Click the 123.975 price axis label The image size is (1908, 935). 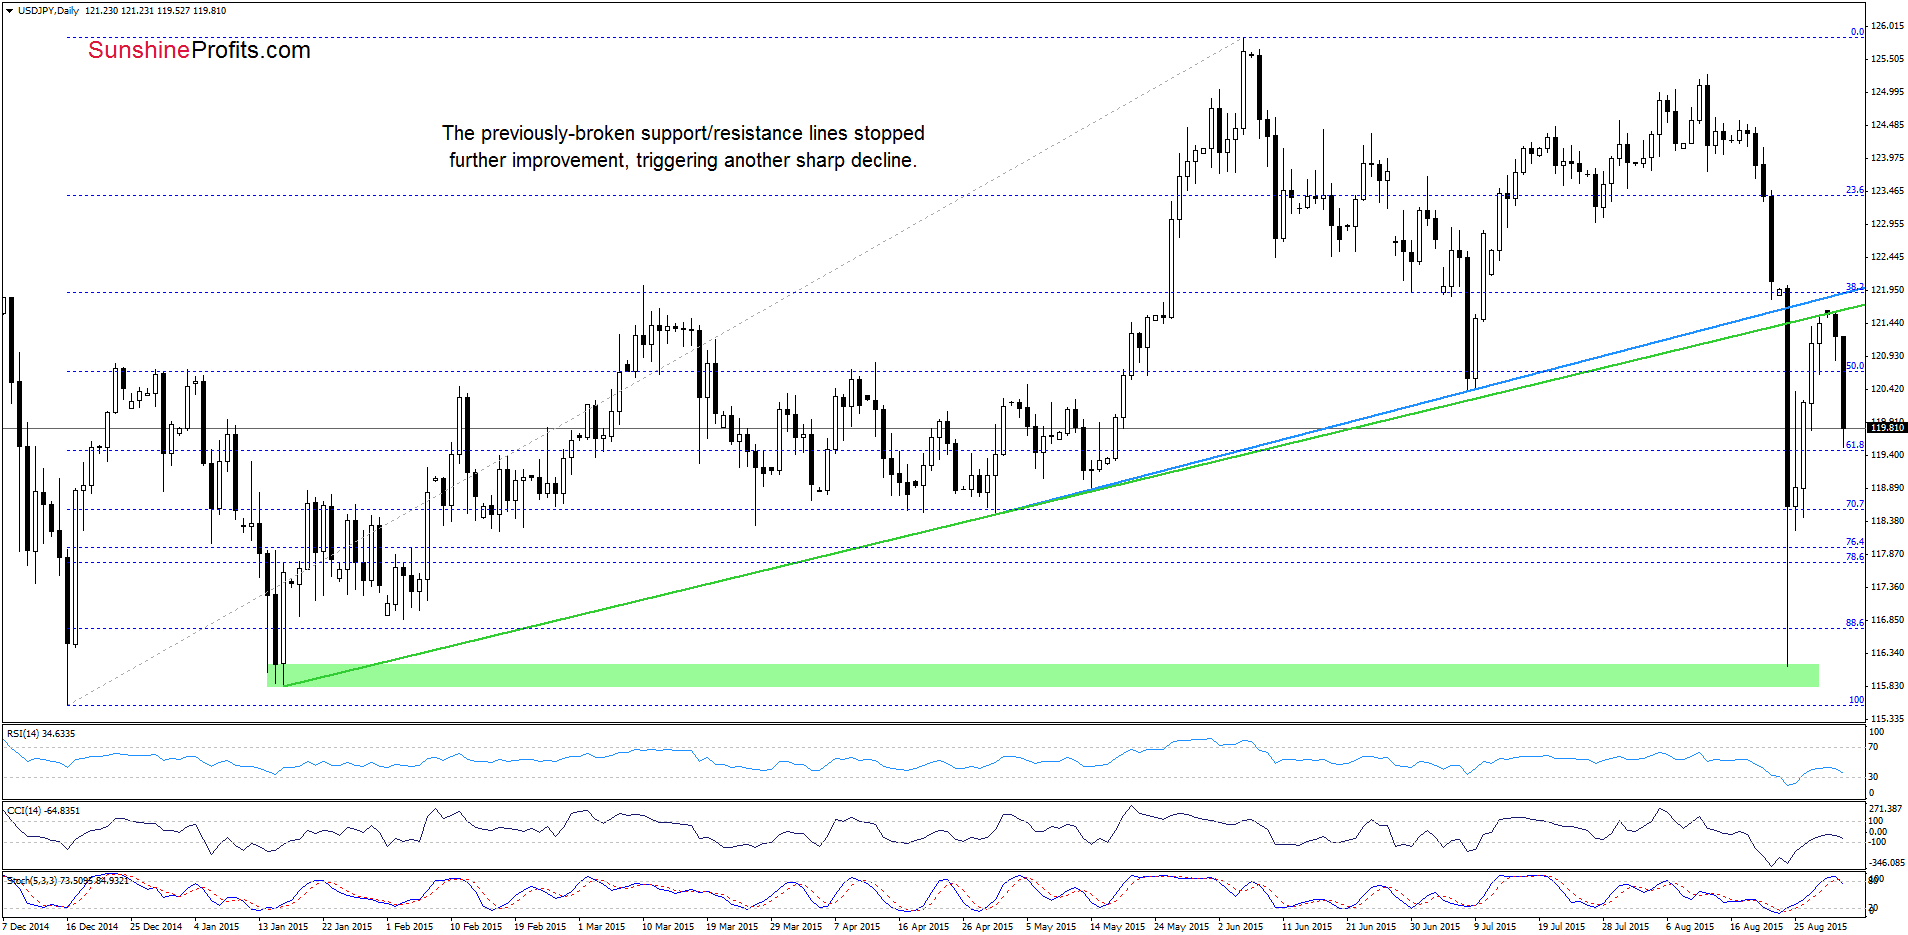point(1886,158)
